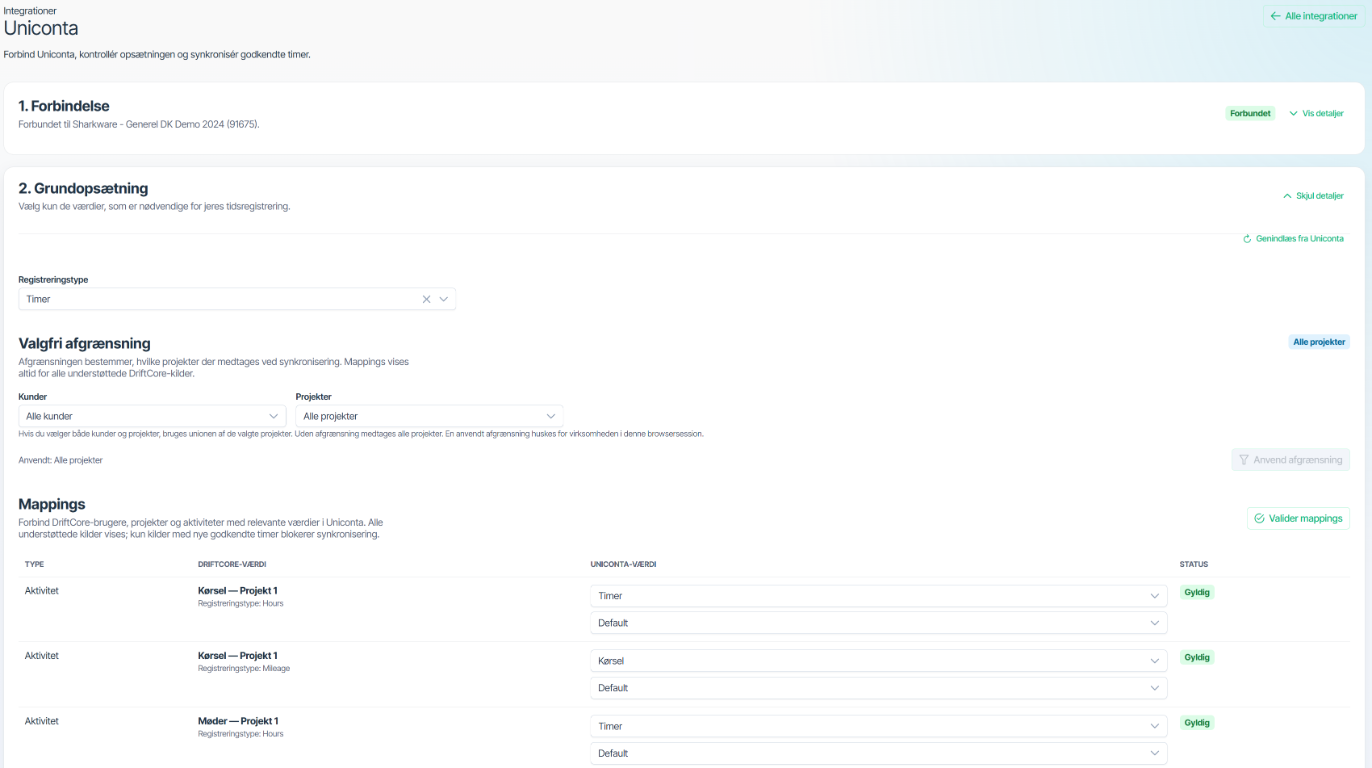Viewport: 1372px width, 768px height.
Task: Click Gyldig status for Kørsel Hours row
Action: 1197,592
